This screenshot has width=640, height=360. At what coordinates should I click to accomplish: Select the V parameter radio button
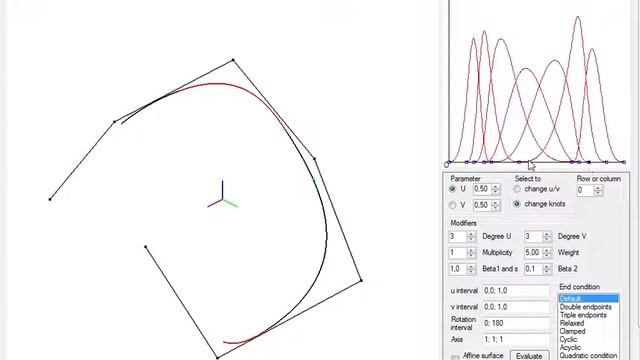(452, 205)
